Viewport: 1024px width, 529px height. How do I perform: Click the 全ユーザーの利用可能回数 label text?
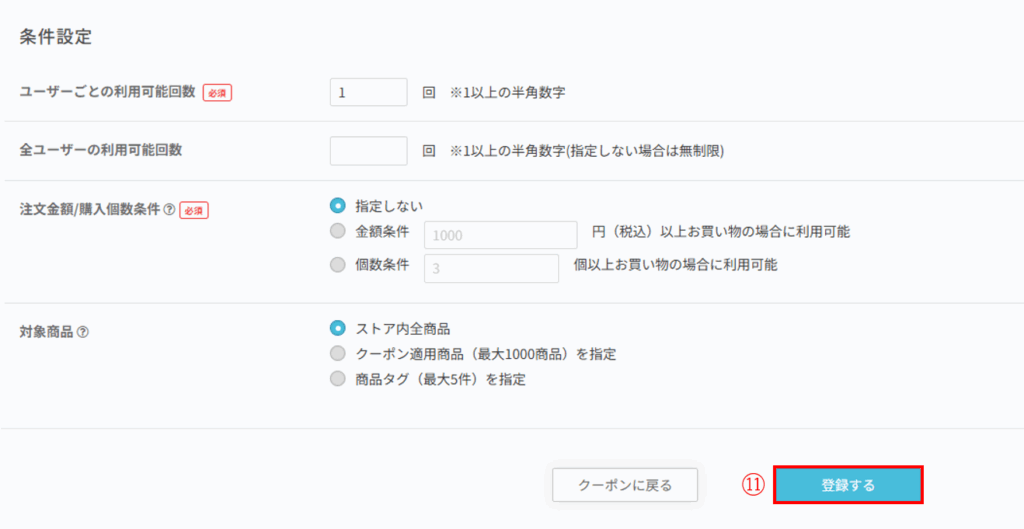[101, 150]
